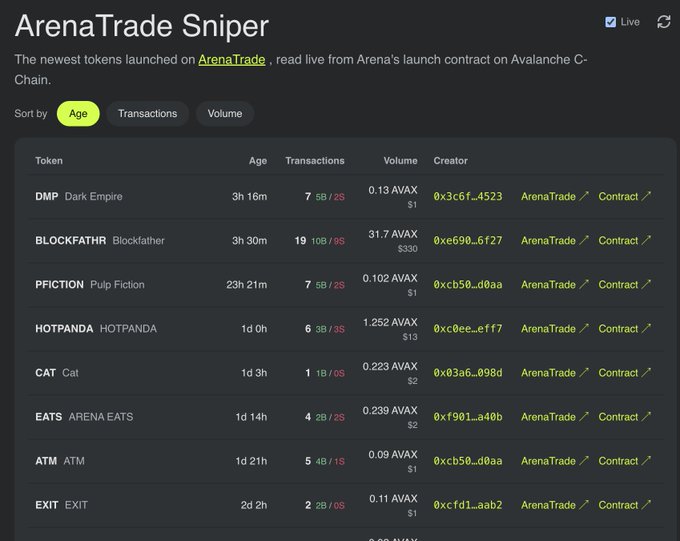Open Contract link for PFICTION row
This screenshot has height=541, width=680.
coord(624,285)
